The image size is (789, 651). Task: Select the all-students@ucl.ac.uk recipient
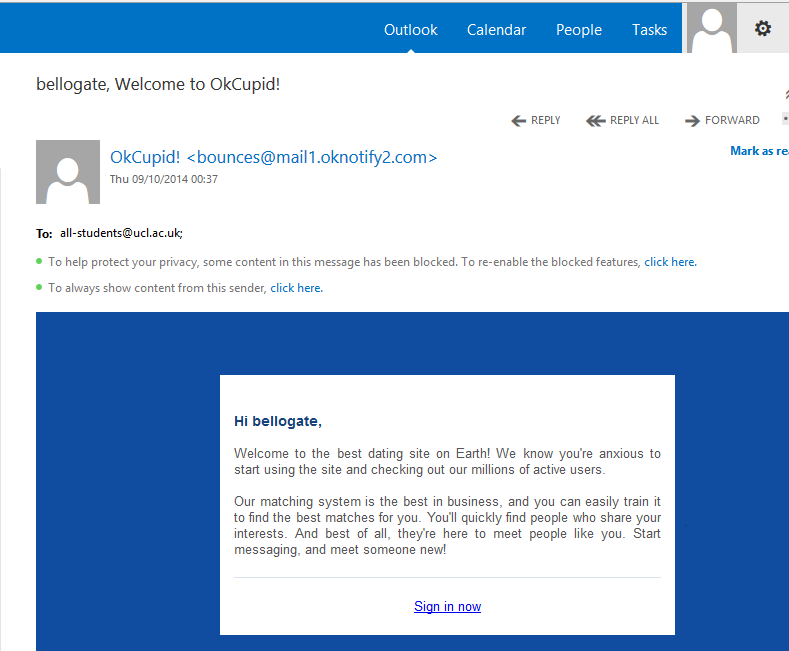(x=121, y=233)
